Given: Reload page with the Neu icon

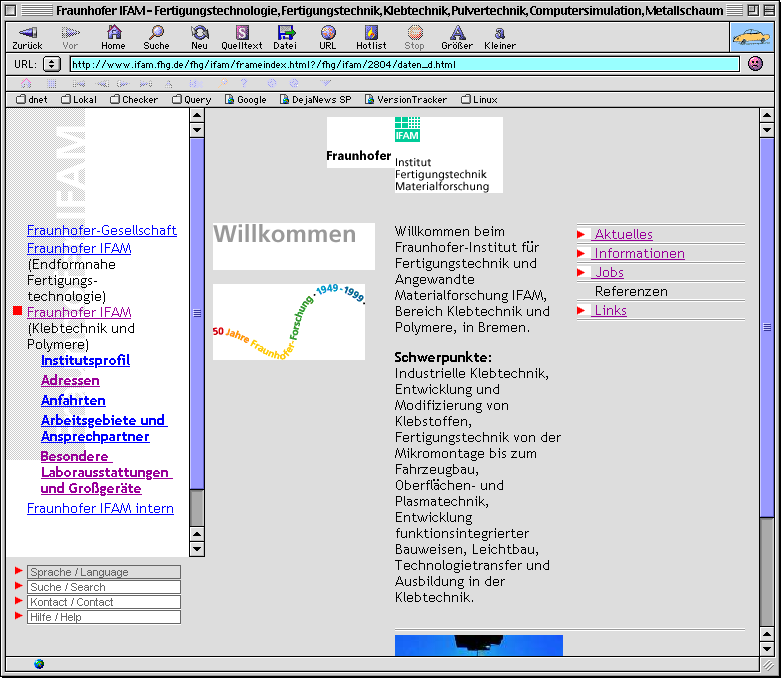Looking at the screenshot, I should [x=199, y=38].
